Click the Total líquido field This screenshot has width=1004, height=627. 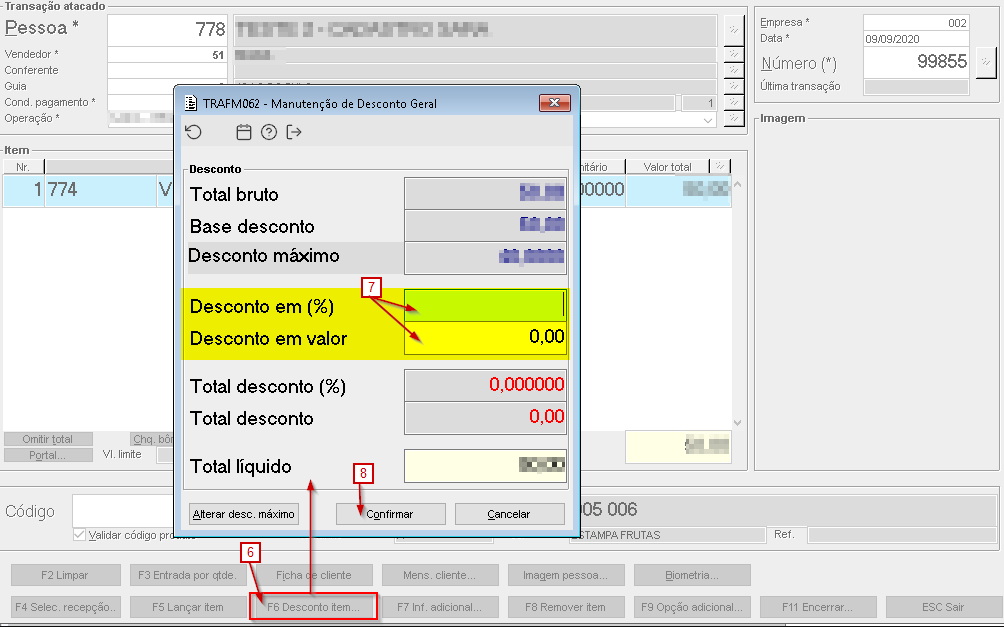485,466
